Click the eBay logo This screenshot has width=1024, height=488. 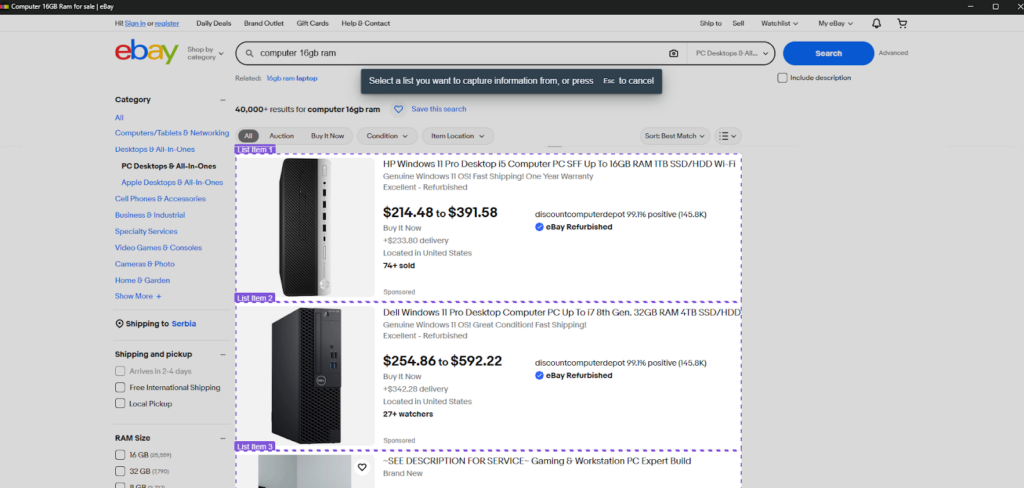pos(146,52)
